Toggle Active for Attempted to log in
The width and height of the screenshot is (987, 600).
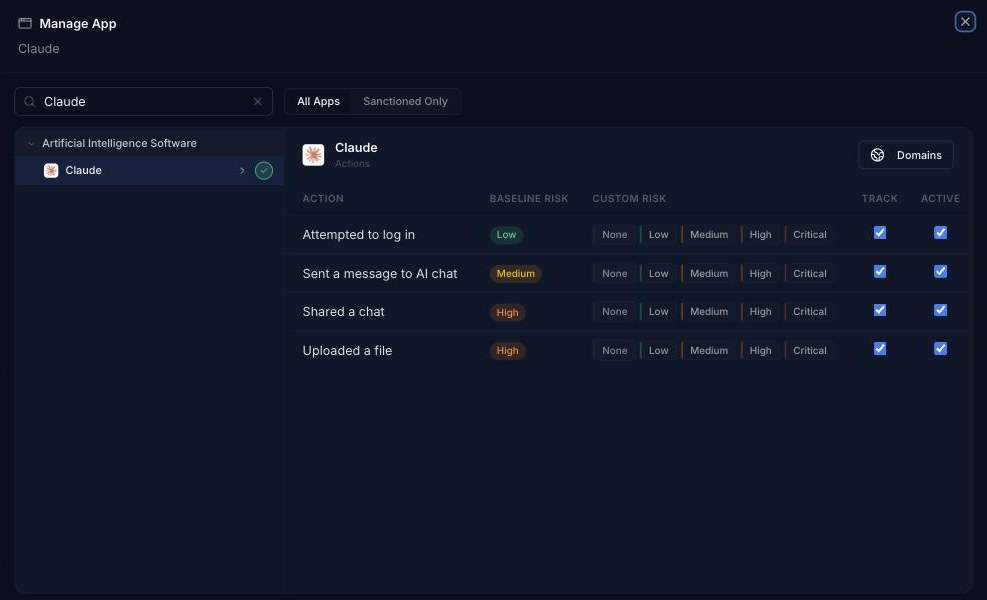pyautogui.click(x=940, y=233)
